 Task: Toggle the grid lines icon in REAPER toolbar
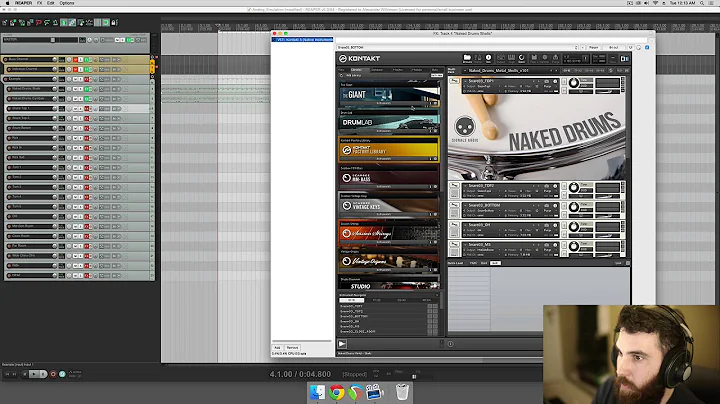point(97,22)
